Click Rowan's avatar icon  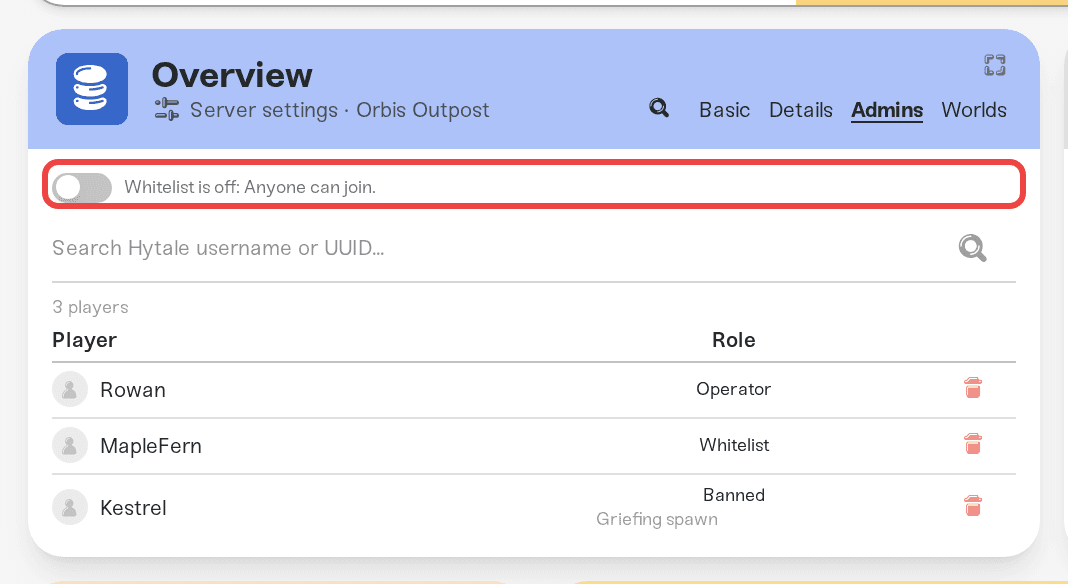click(x=70, y=389)
